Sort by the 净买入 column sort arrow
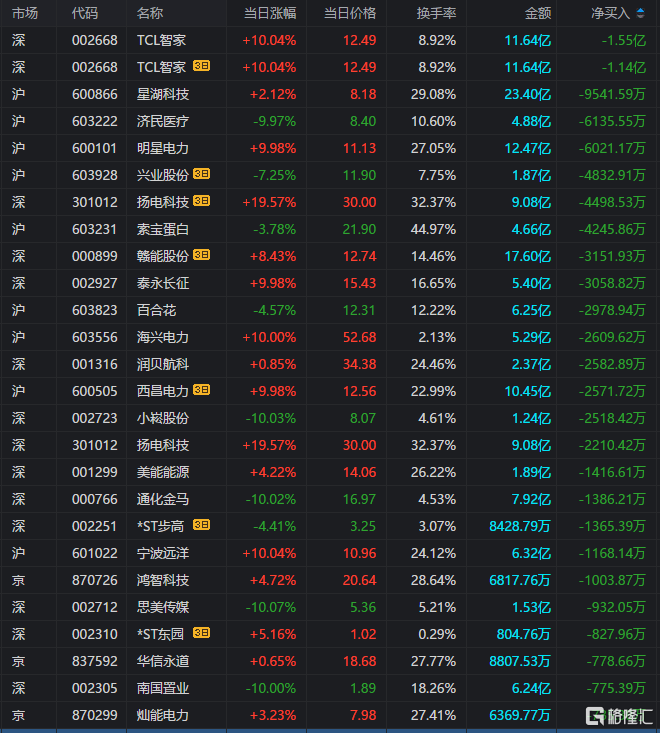 640,13
